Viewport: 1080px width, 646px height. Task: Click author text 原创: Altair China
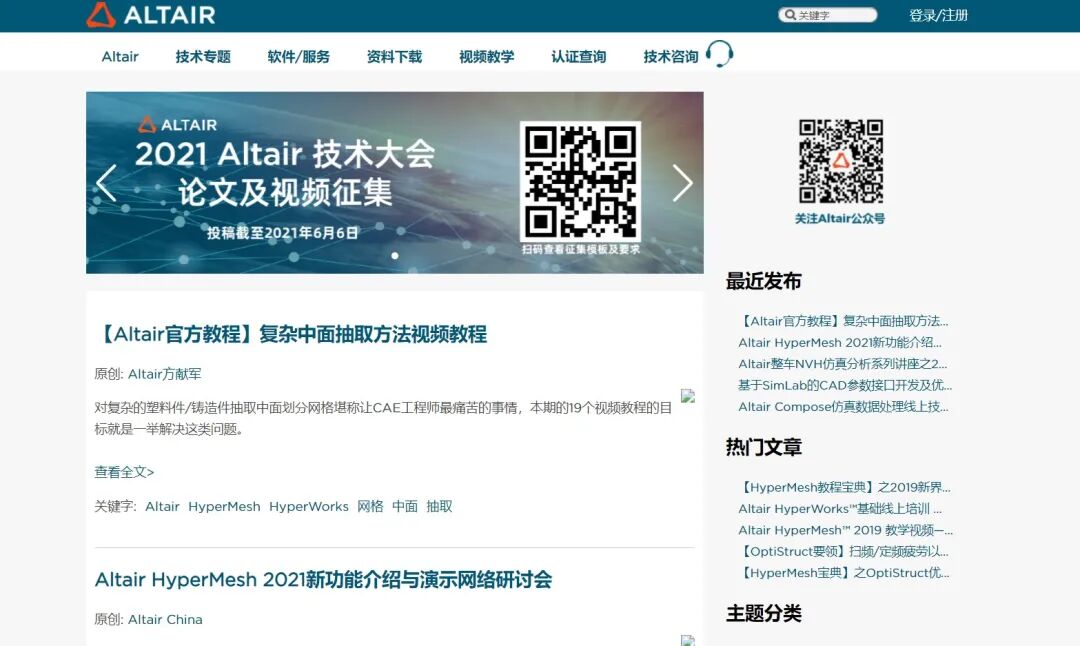[149, 619]
